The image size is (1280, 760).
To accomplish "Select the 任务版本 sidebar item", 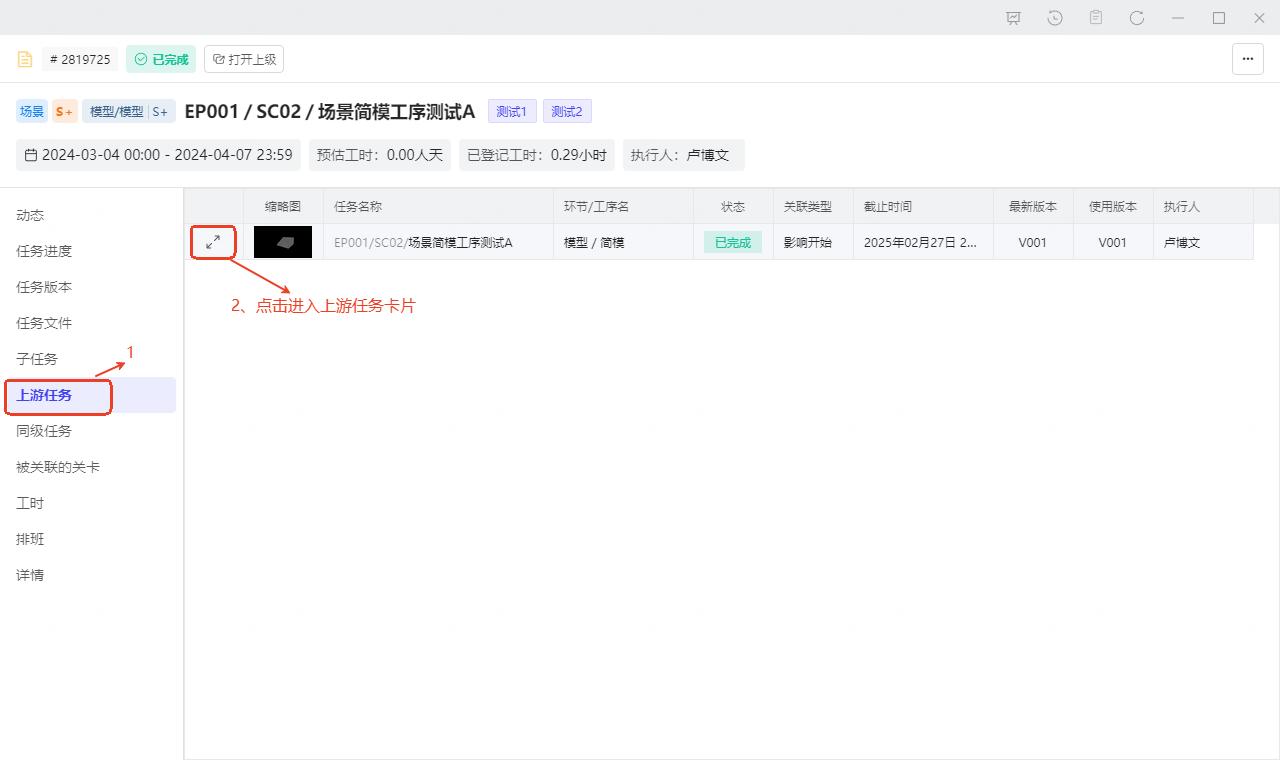I will 44,287.
